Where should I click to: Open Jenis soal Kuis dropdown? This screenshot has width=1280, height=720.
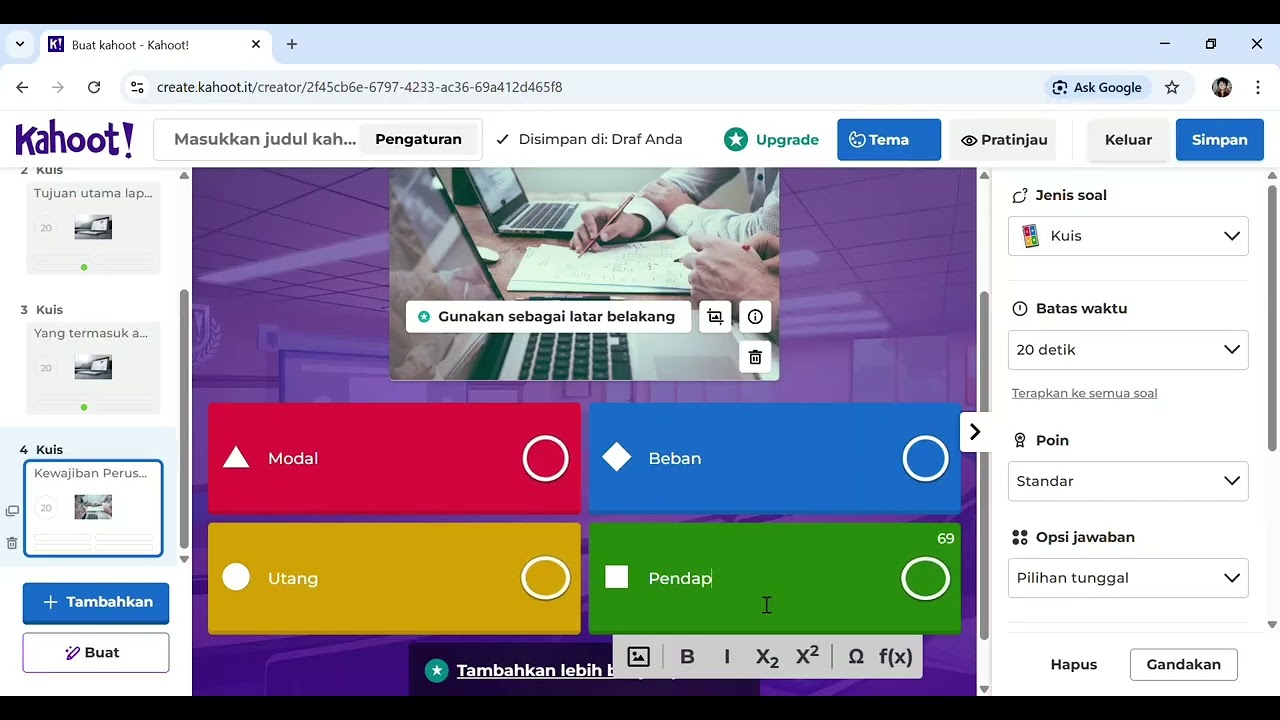pos(1128,236)
